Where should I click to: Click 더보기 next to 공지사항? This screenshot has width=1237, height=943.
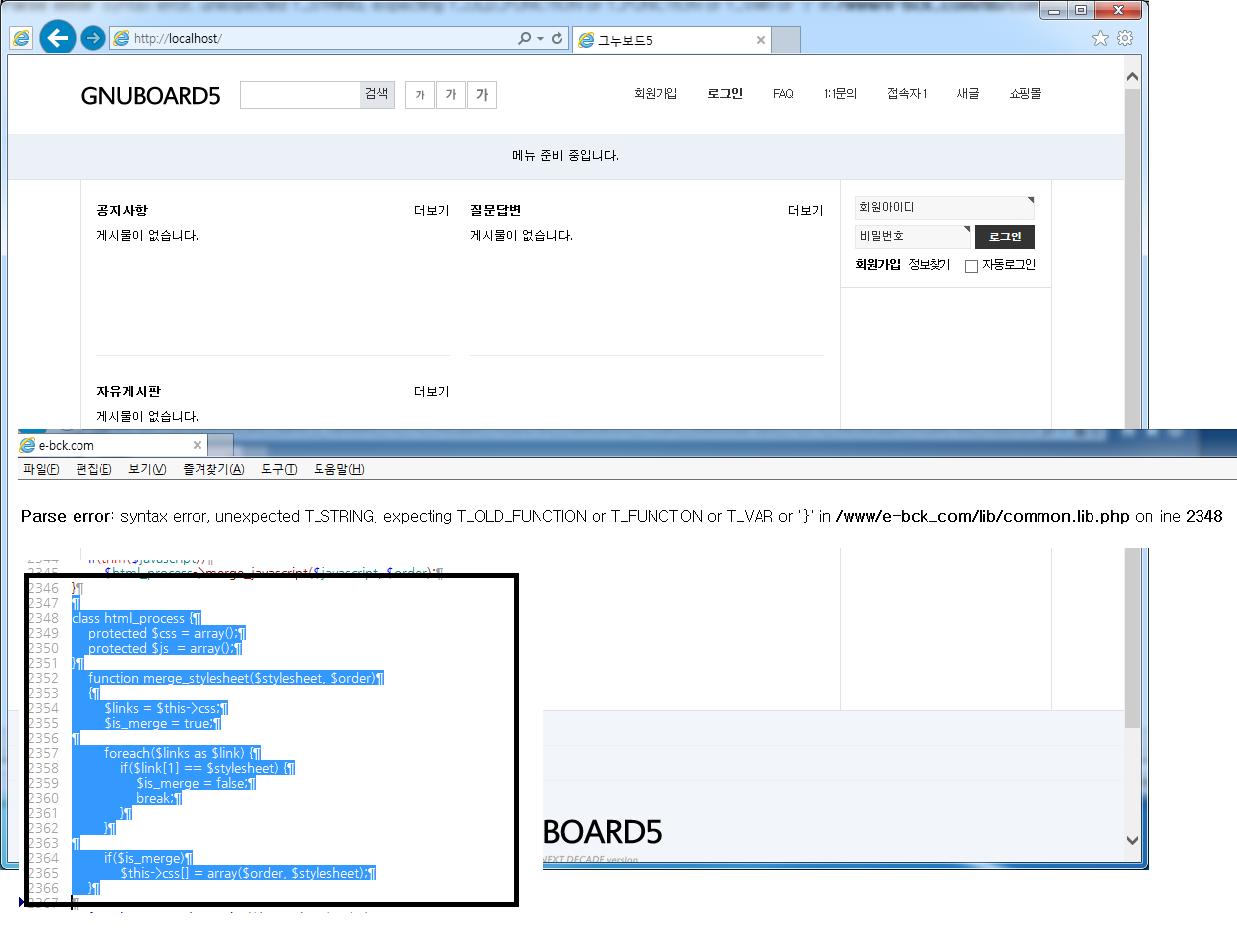[432, 211]
